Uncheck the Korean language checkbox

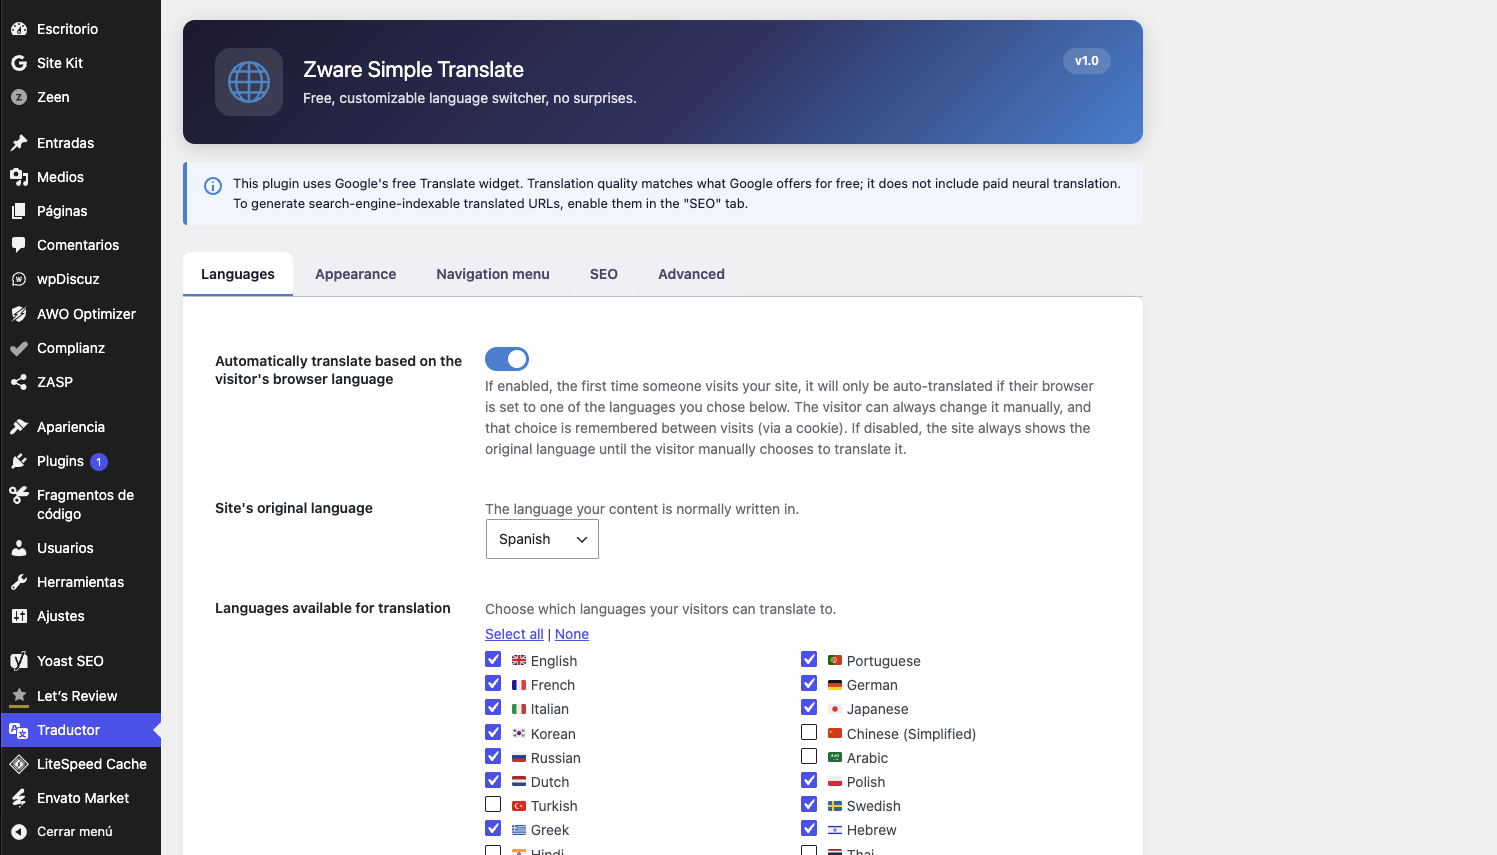pyautogui.click(x=493, y=732)
